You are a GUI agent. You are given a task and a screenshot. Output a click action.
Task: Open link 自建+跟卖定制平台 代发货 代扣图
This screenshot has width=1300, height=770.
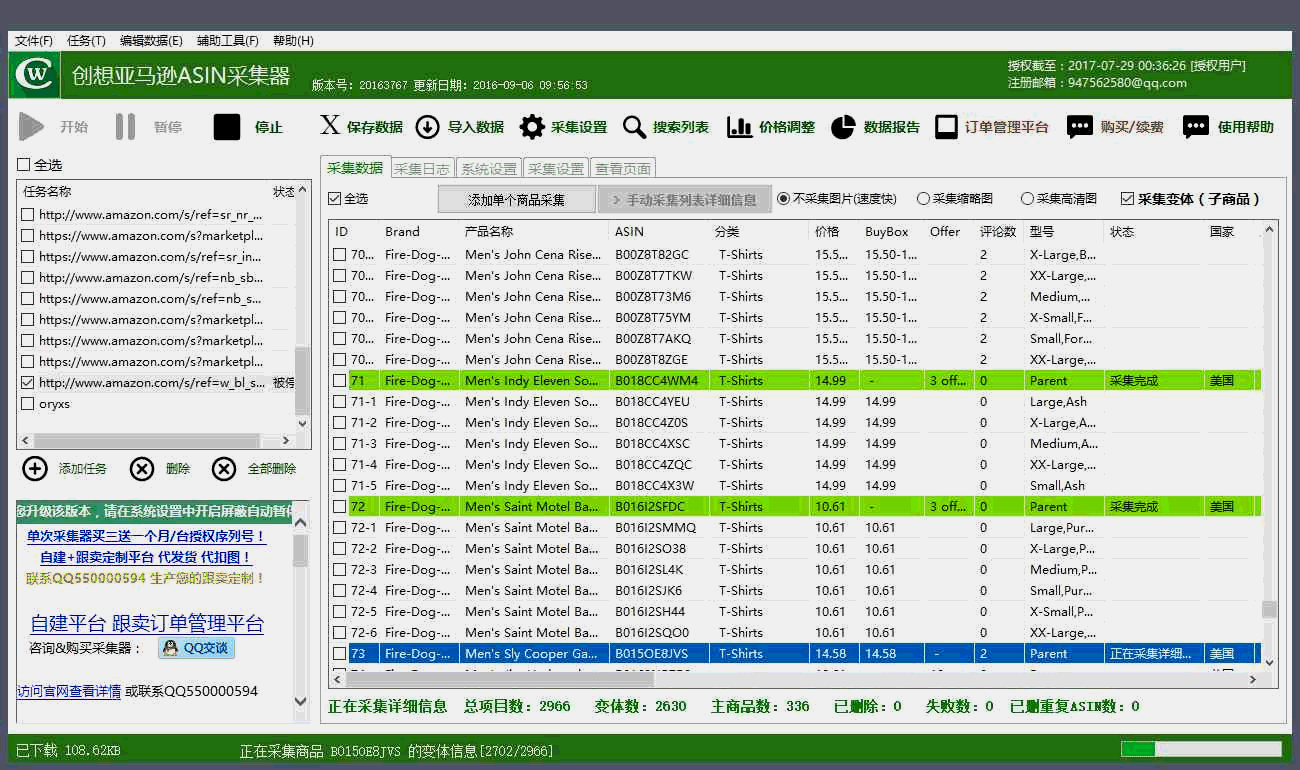click(x=146, y=558)
